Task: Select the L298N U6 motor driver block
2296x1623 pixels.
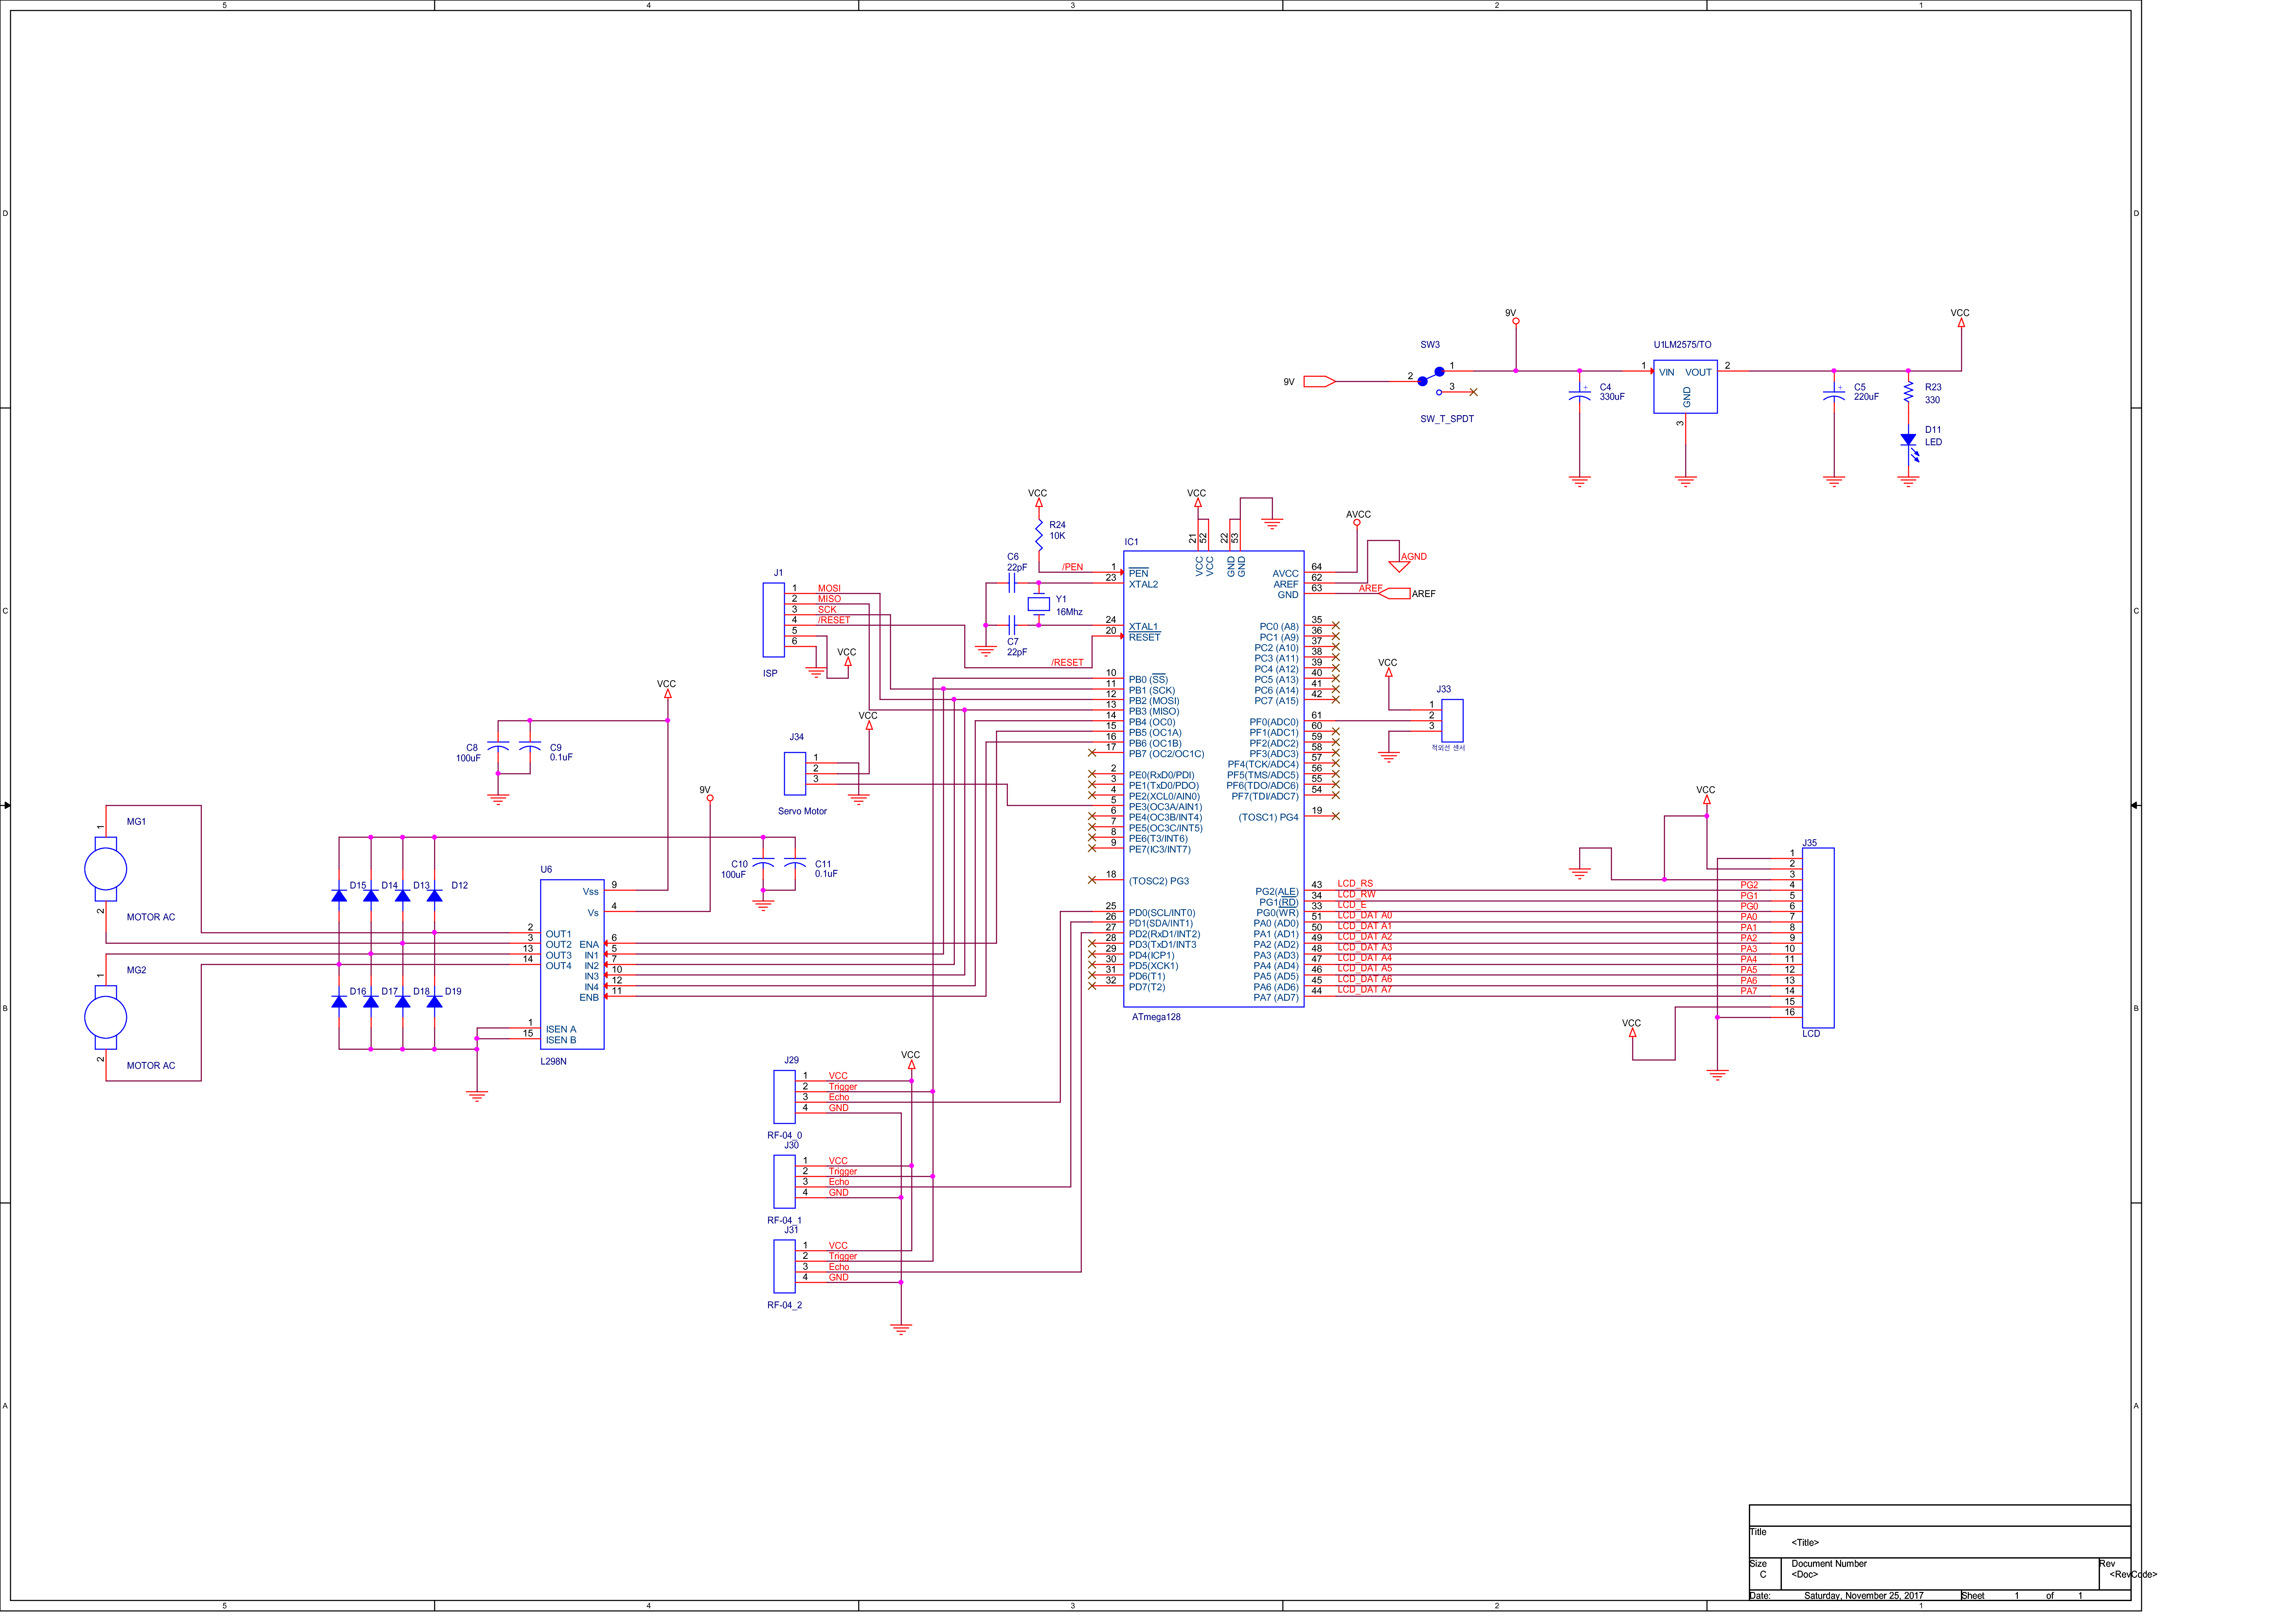Action: tap(572, 964)
